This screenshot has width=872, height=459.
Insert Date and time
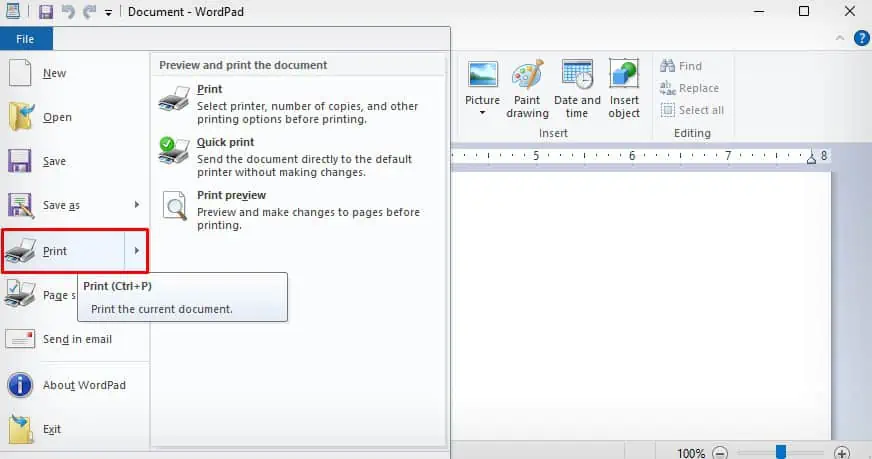pos(577,89)
